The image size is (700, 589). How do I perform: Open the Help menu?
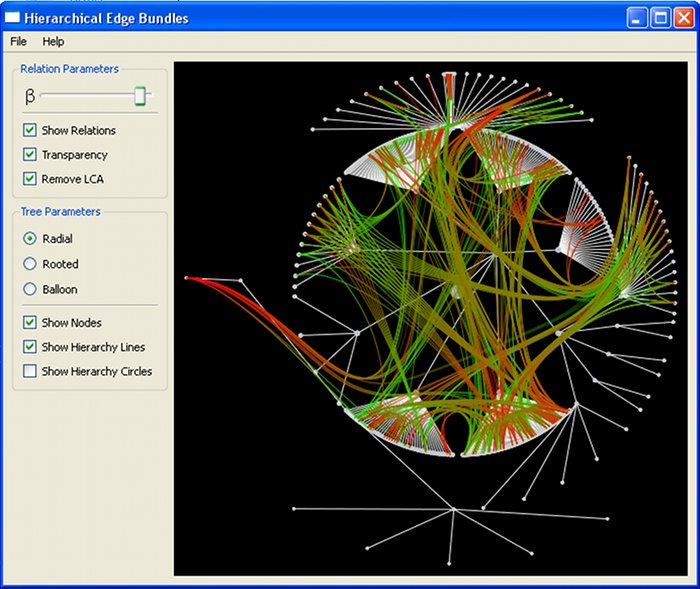[x=53, y=41]
